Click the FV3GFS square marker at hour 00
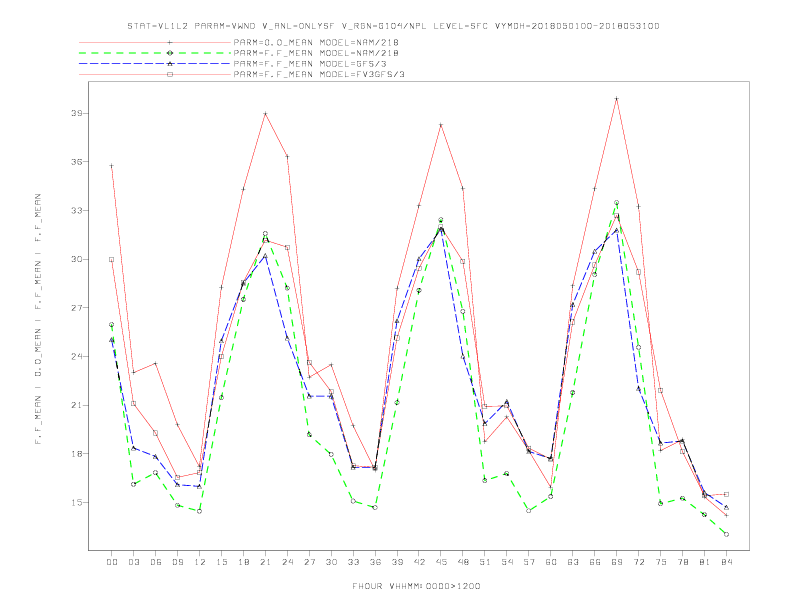Screen dimensions: 792x612 tap(112, 260)
